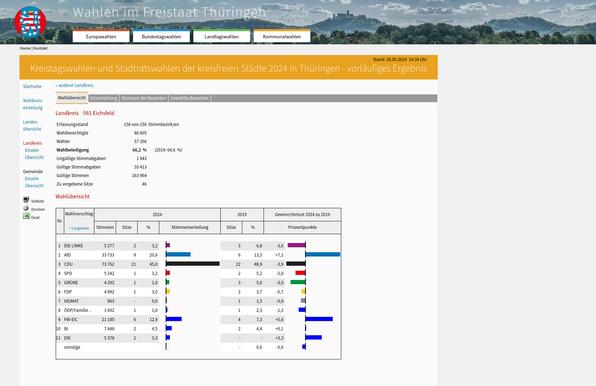
Task: Switch to the Gewählte Bewerber tab
Action: (190, 98)
